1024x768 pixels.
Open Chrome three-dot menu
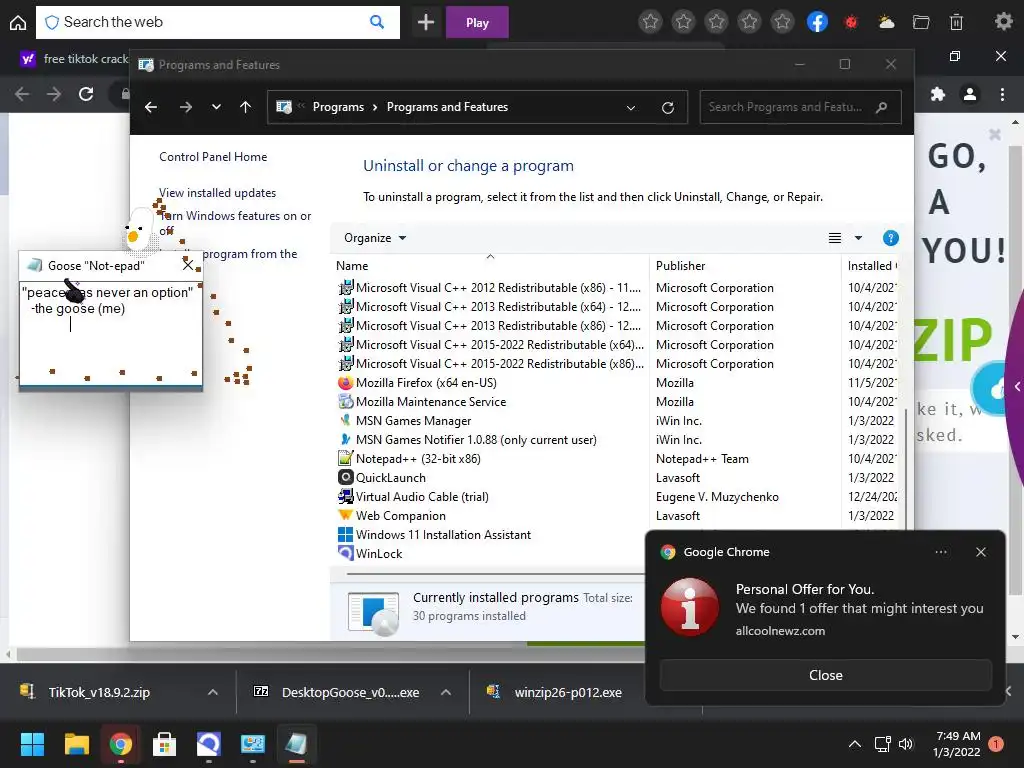click(1002, 94)
